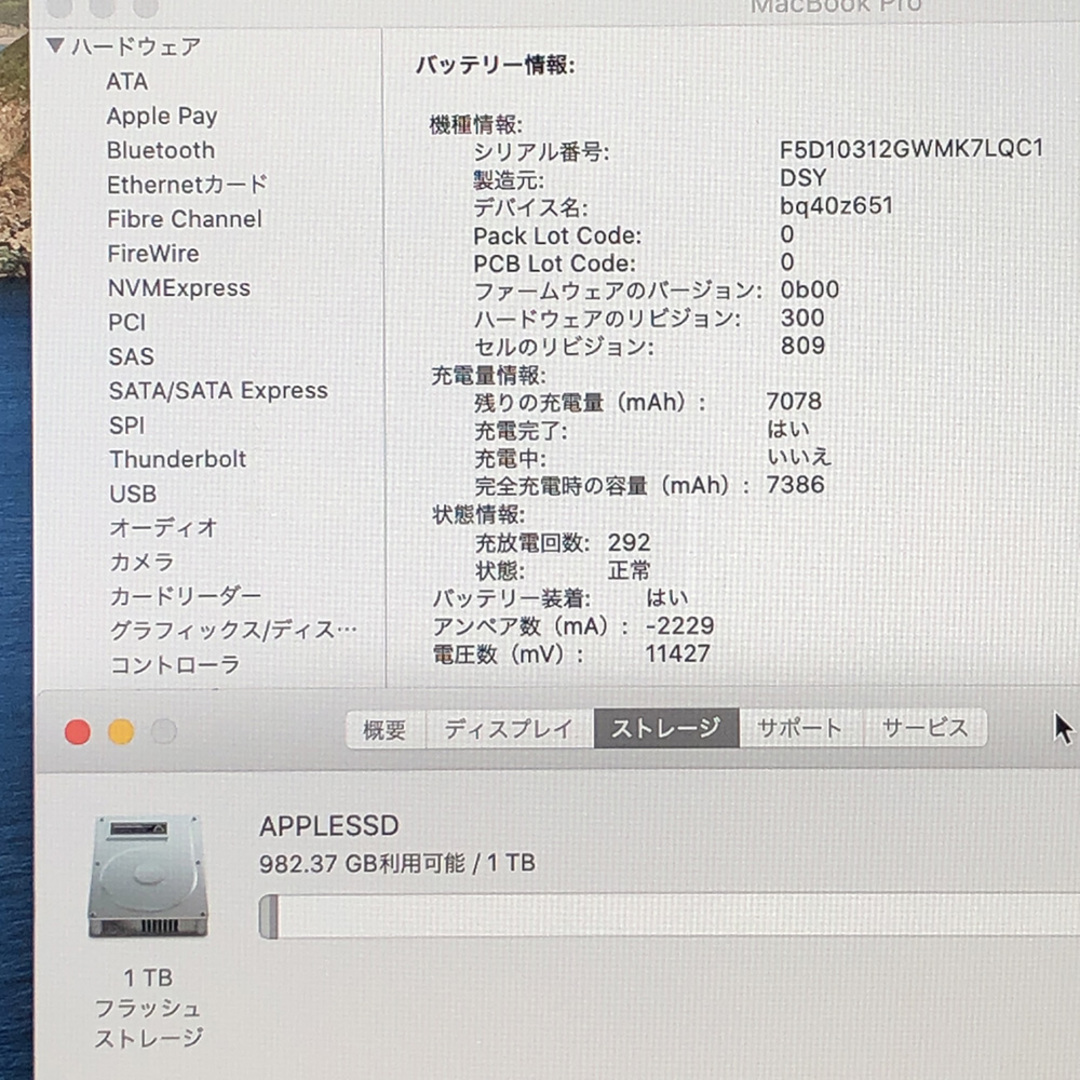Click device name bq40z651
The width and height of the screenshot is (1080, 1080).
(836, 206)
